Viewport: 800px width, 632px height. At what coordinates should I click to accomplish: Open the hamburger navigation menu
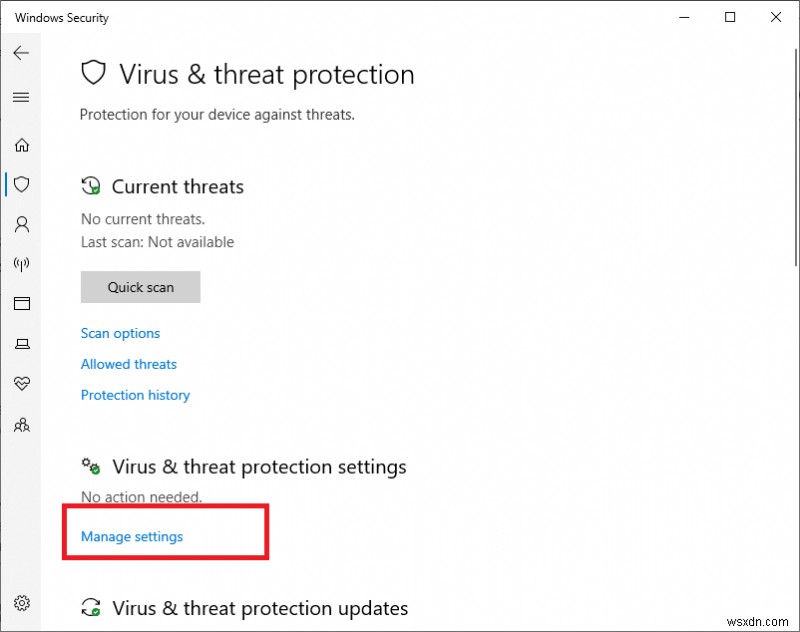(x=21, y=97)
